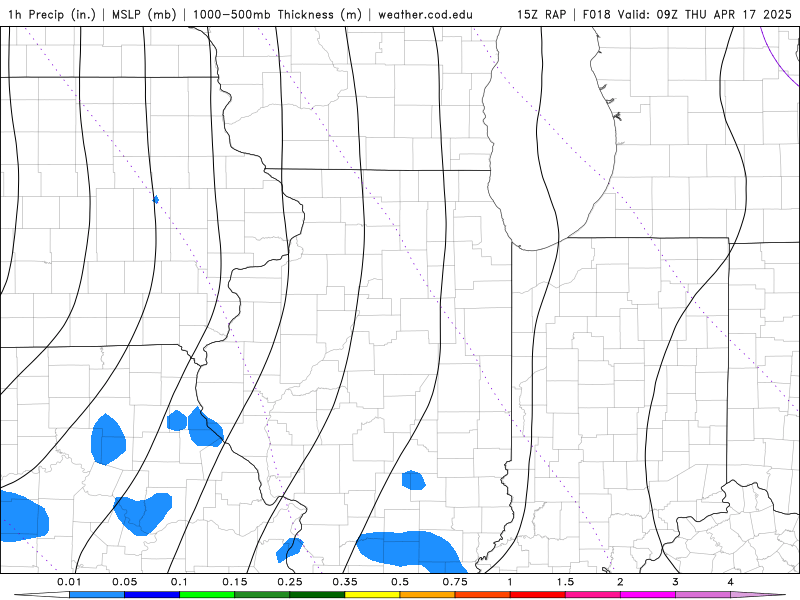Click the 1.5 legend value
Viewport: 800px width, 600px height.
565,582
